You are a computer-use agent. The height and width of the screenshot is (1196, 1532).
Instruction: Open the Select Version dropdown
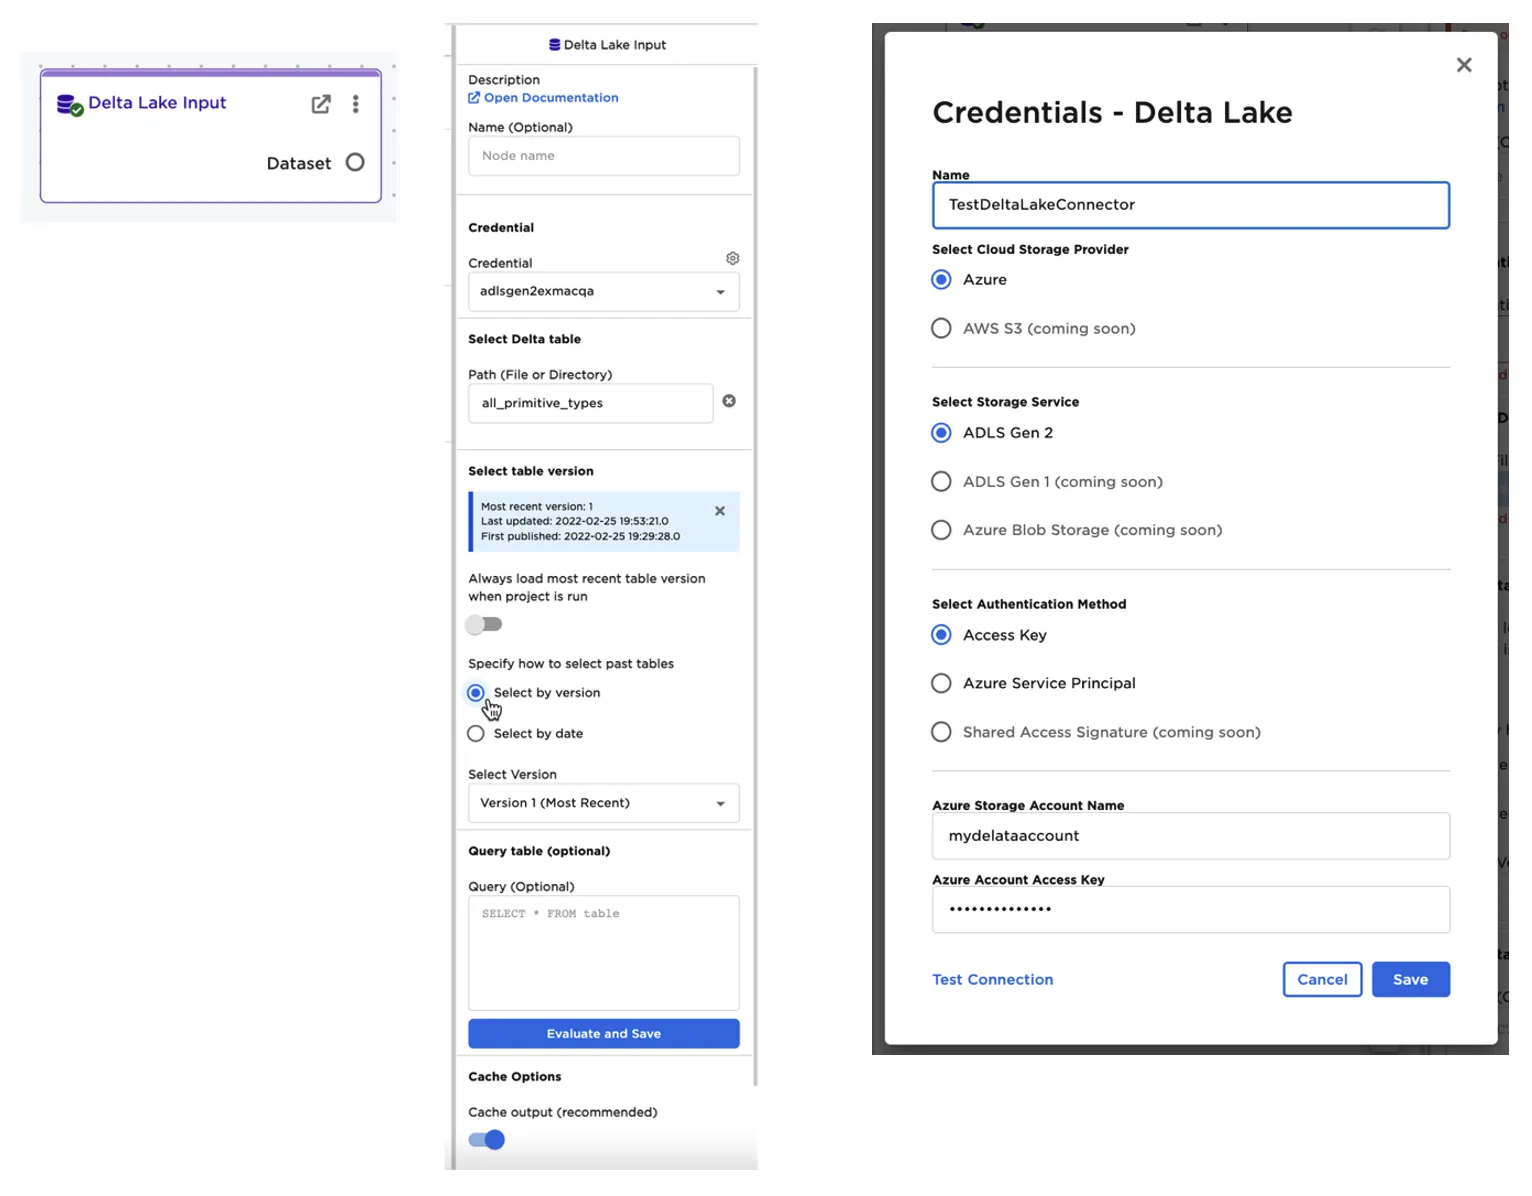pos(603,803)
